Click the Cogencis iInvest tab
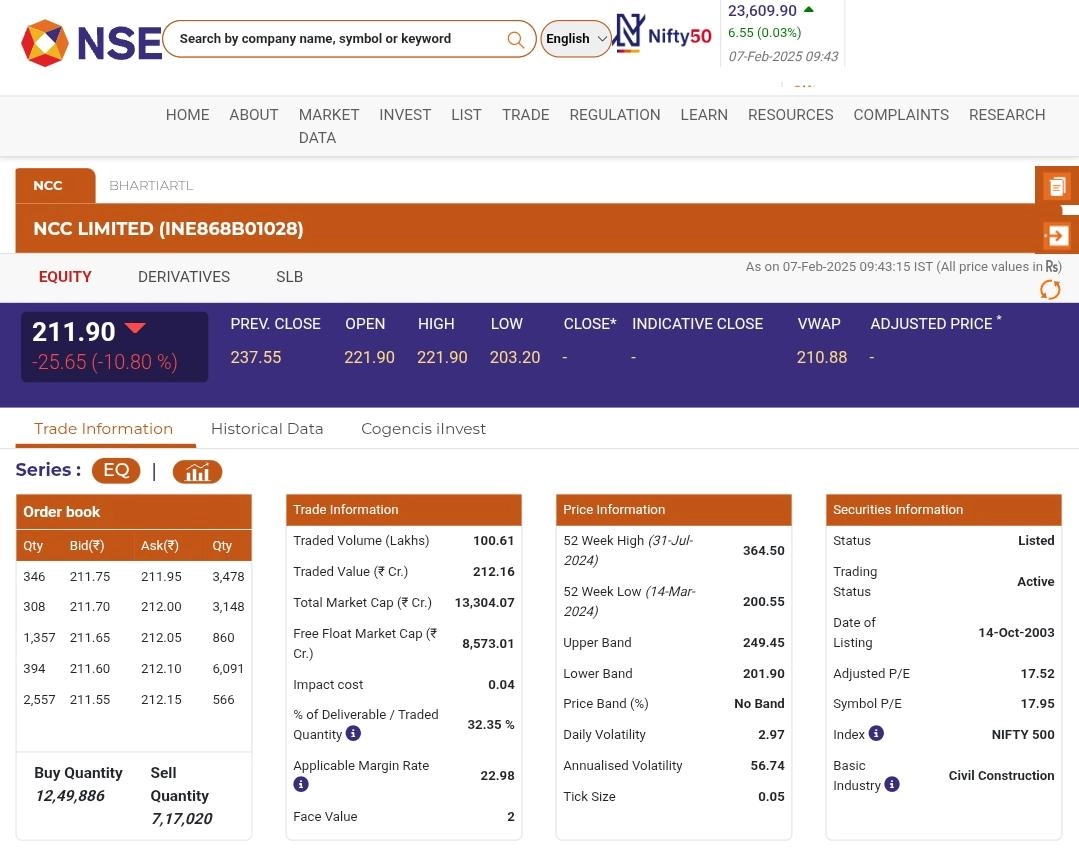The width and height of the screenshot is (1079, 858). tap(423, 428)
